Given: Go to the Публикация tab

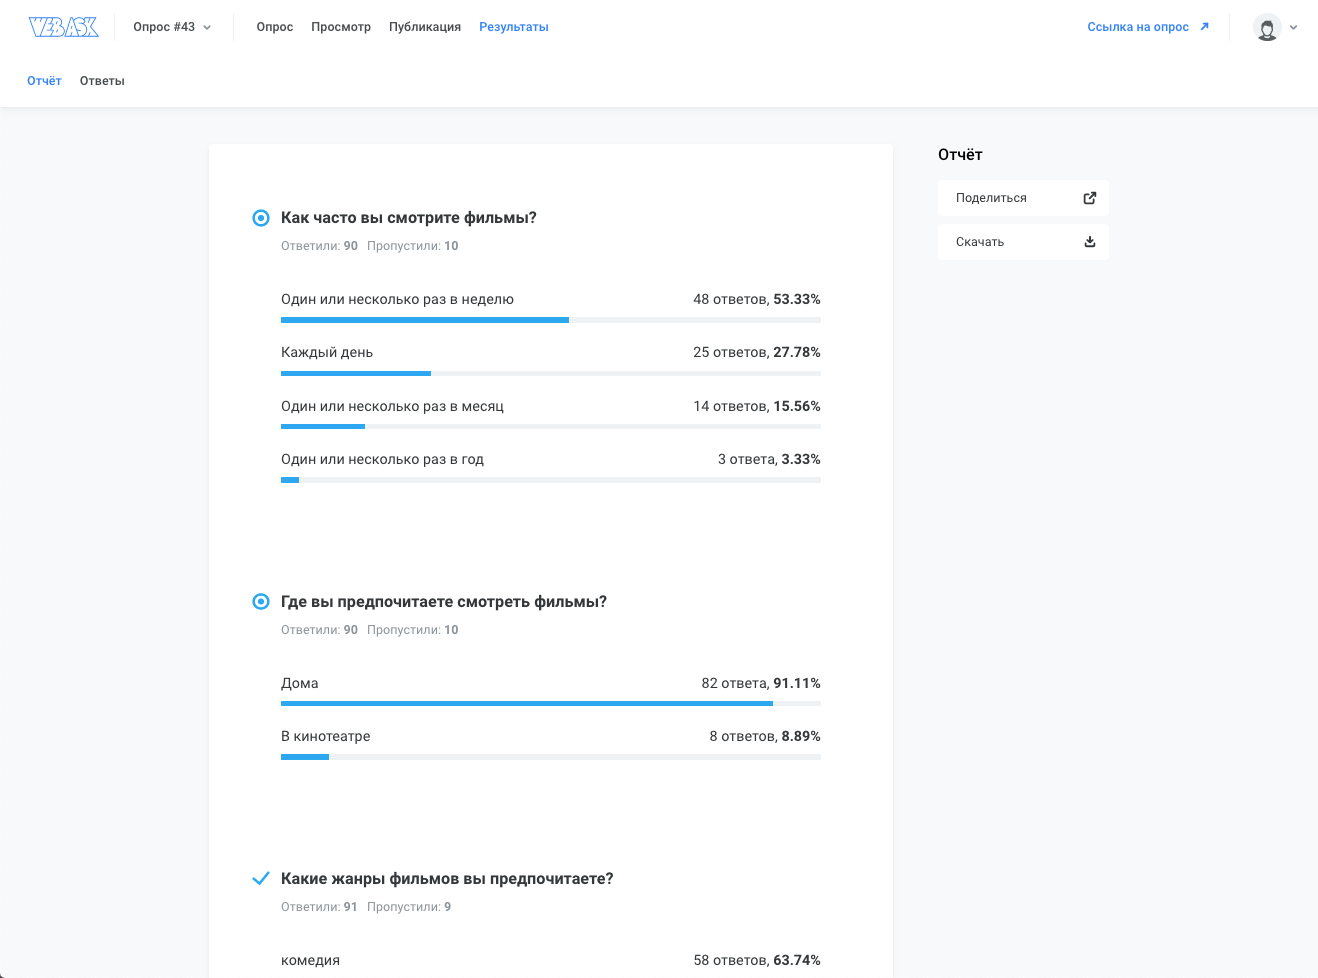Looking at the screenshot, I should coord(425,27).
